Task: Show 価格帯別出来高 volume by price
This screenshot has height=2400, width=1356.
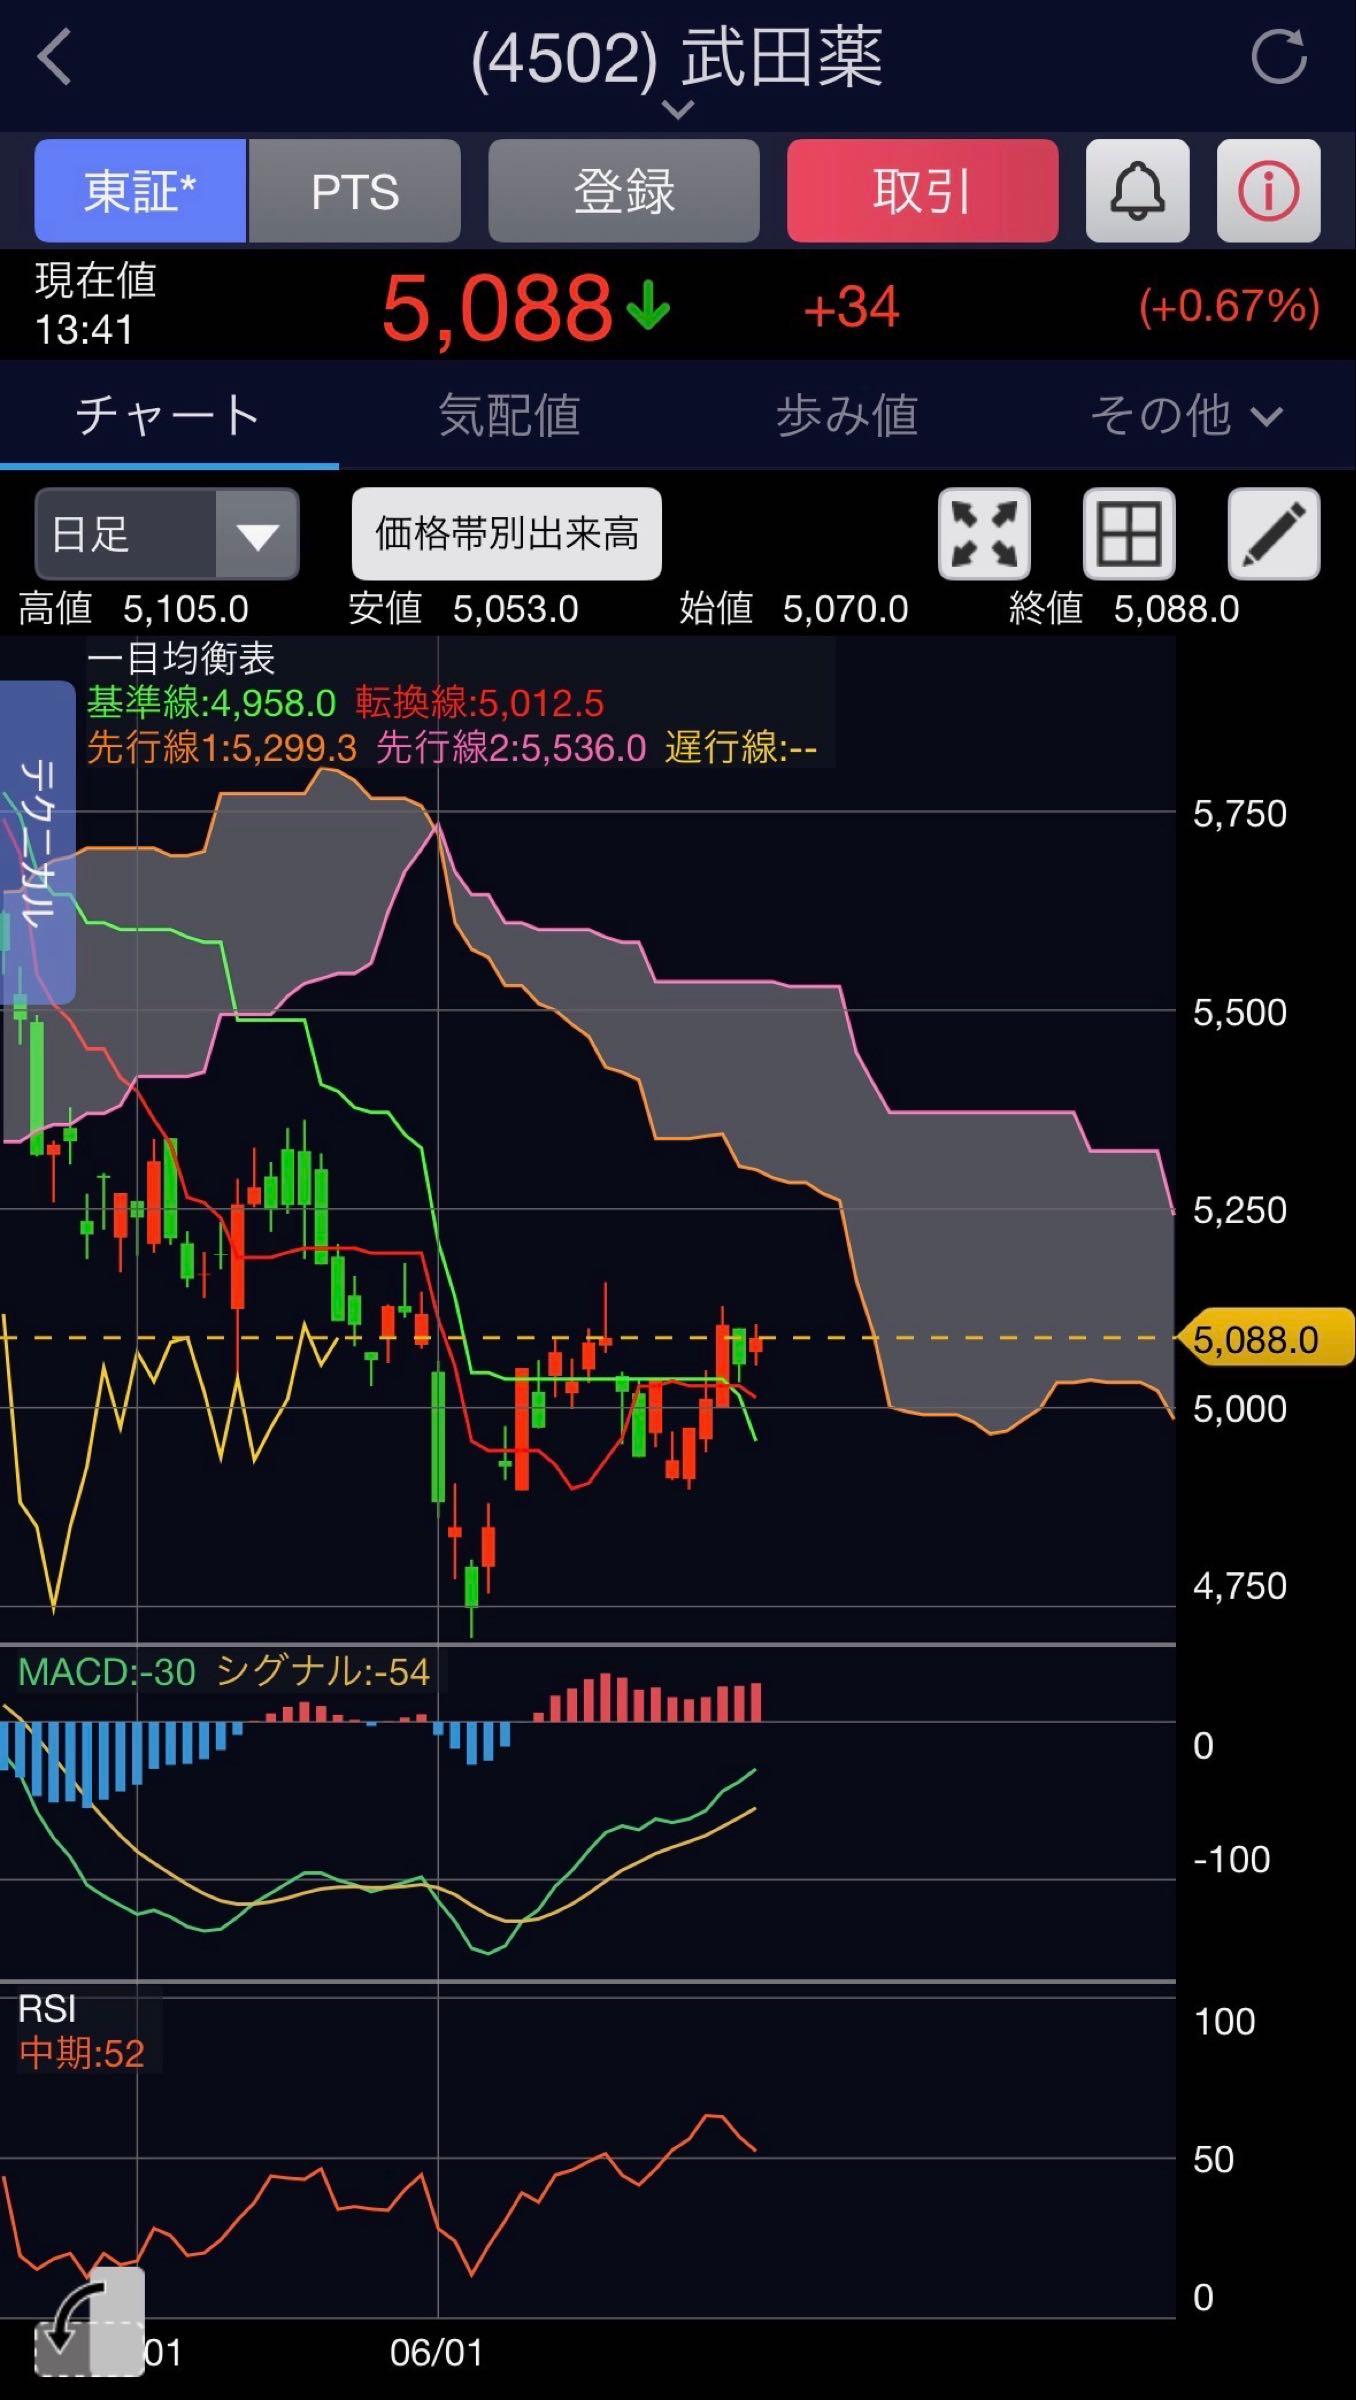Action: click(x=507, y=534)
